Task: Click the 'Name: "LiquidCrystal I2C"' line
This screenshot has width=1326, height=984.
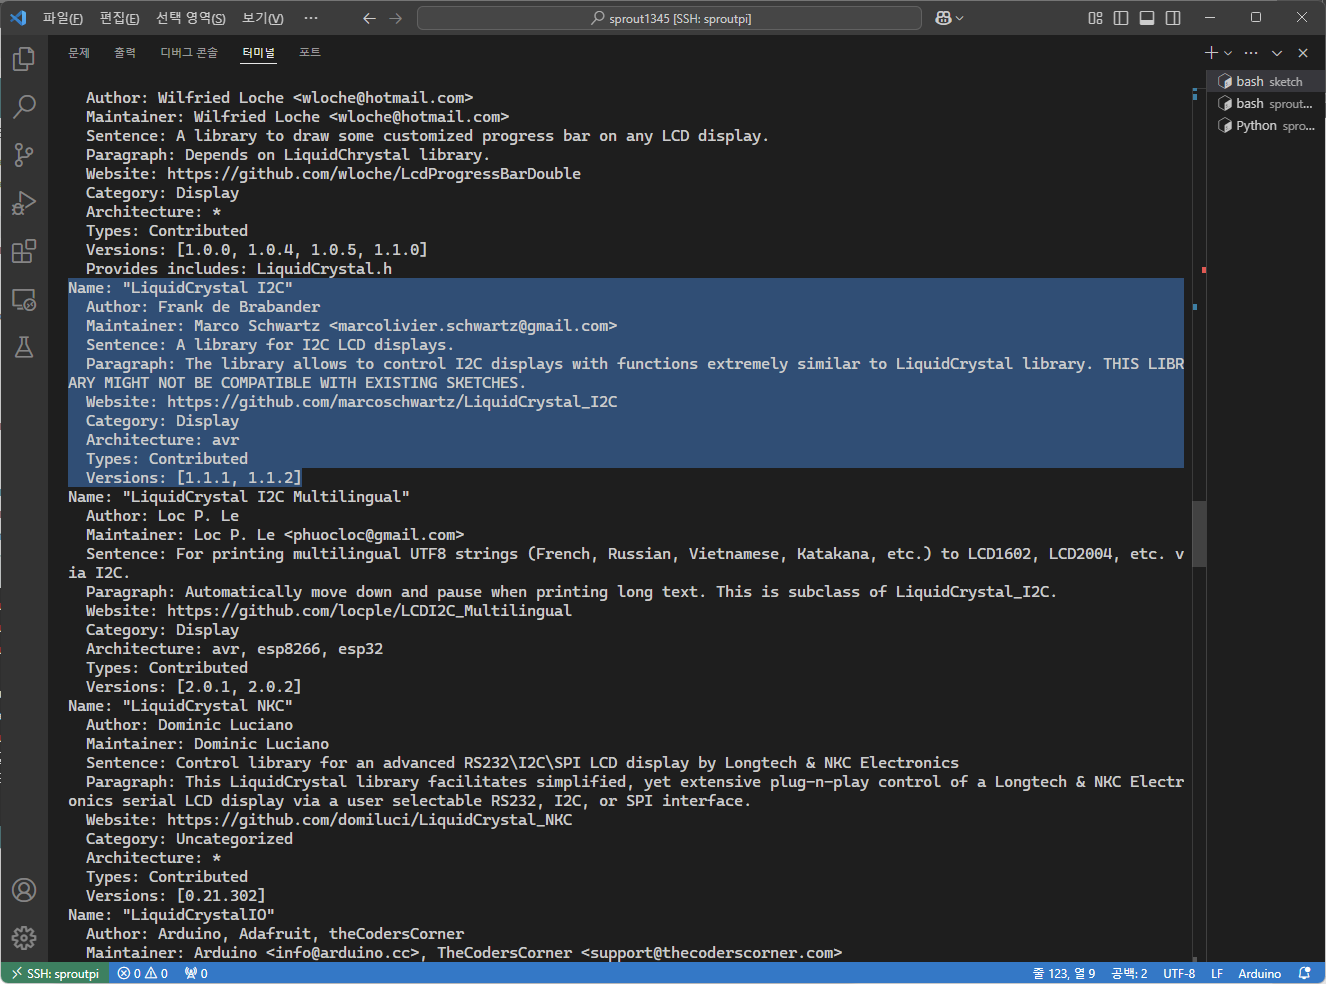Action: 180,288
